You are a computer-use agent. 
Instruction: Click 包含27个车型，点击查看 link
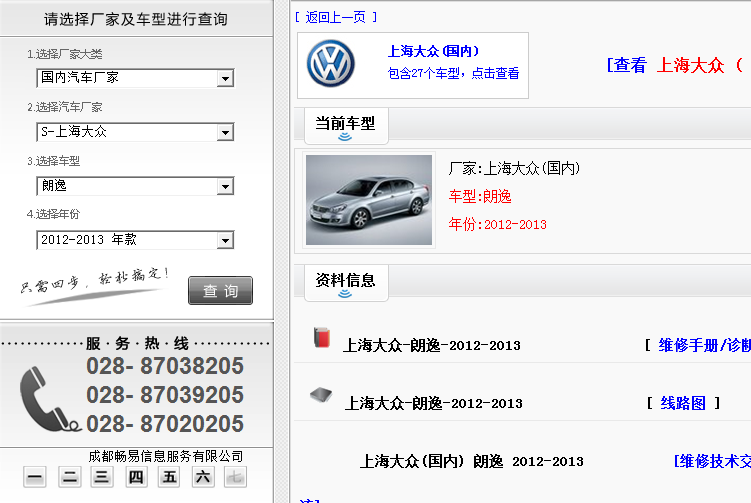[453, 73]
